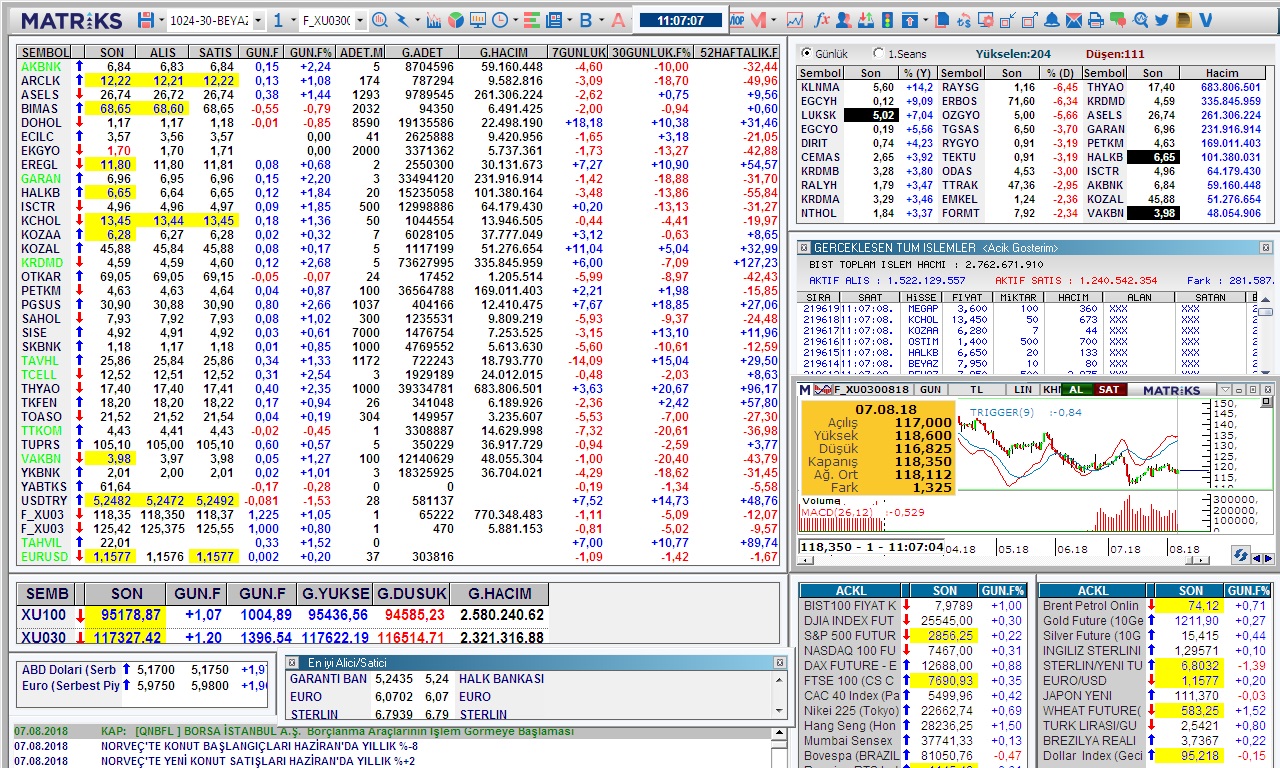The width and height of the screenshot is (1280, 768).
Task: Close the En iyi Alici/Satici panel
Action: point(780,662)
